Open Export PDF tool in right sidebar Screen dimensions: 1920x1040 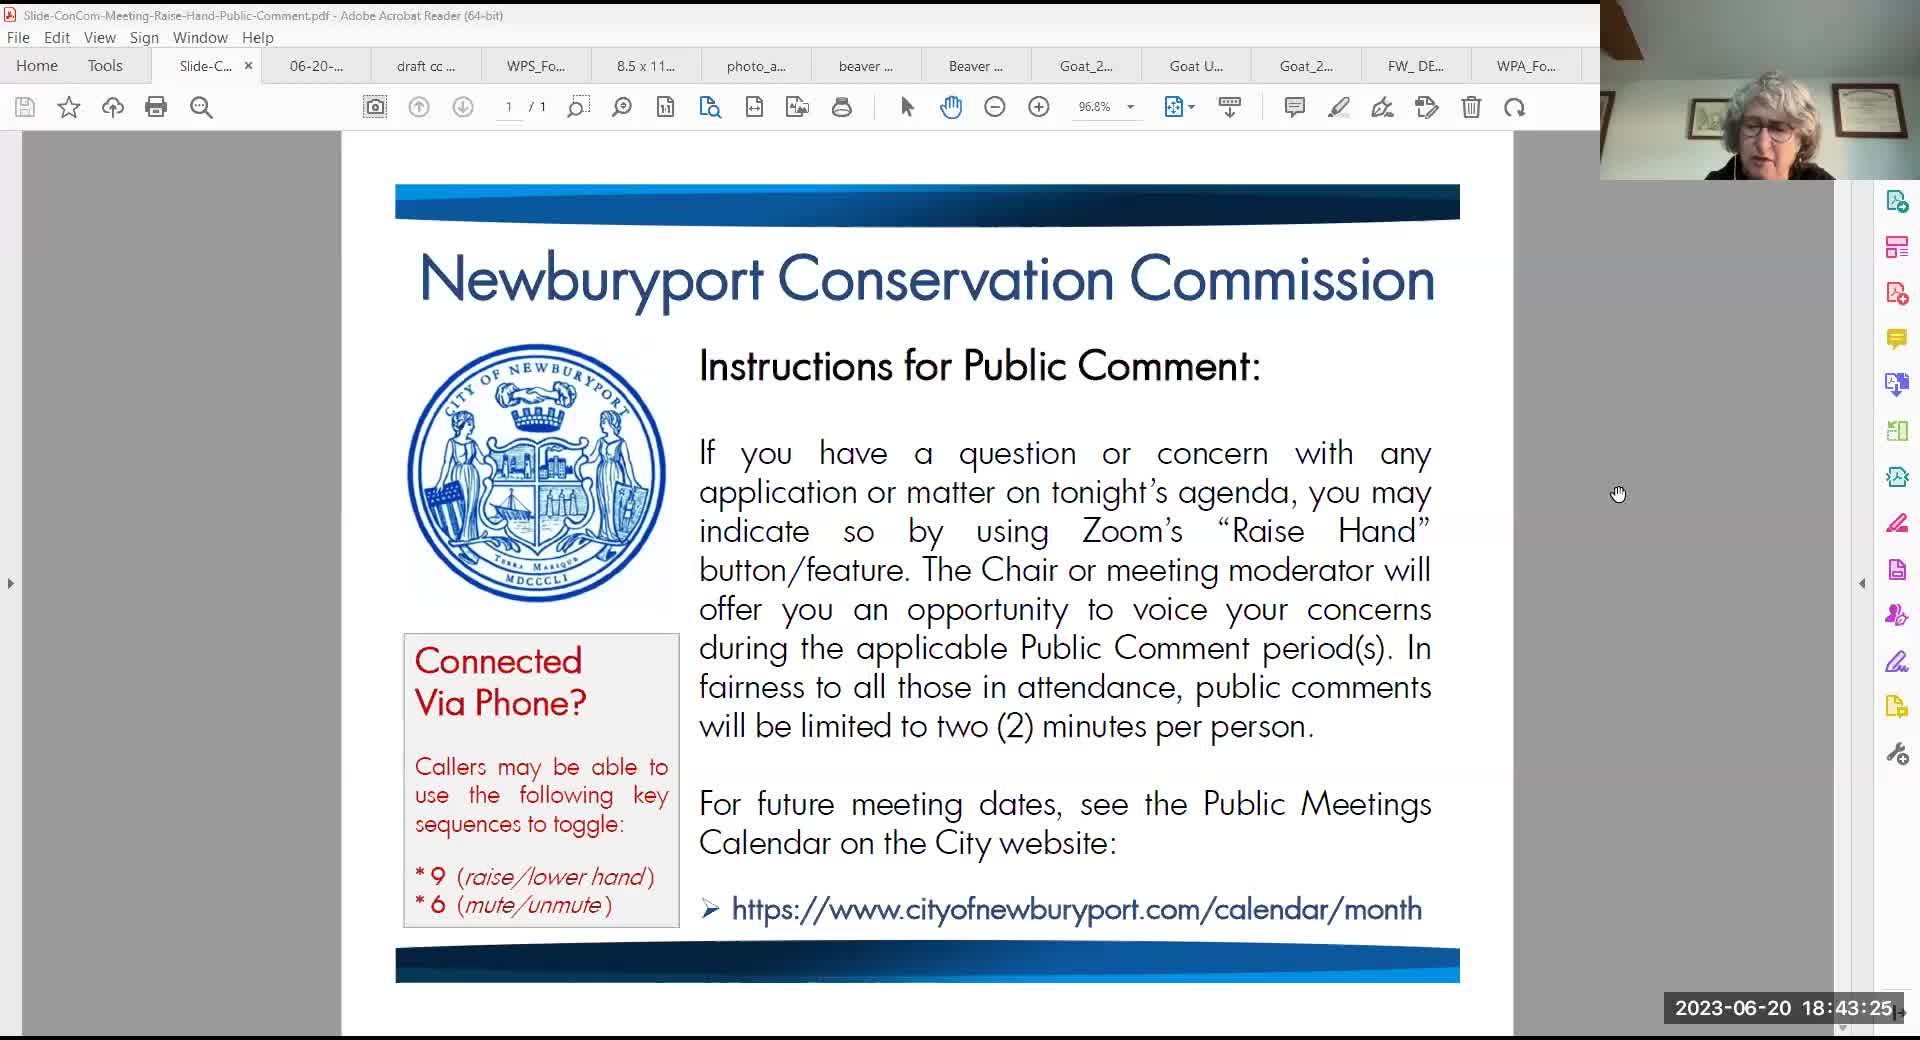1897,202
